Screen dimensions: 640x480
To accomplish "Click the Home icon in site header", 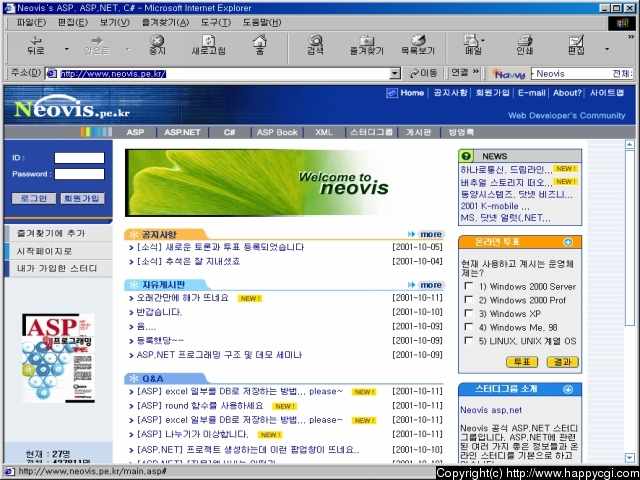I will click(391, 93).
